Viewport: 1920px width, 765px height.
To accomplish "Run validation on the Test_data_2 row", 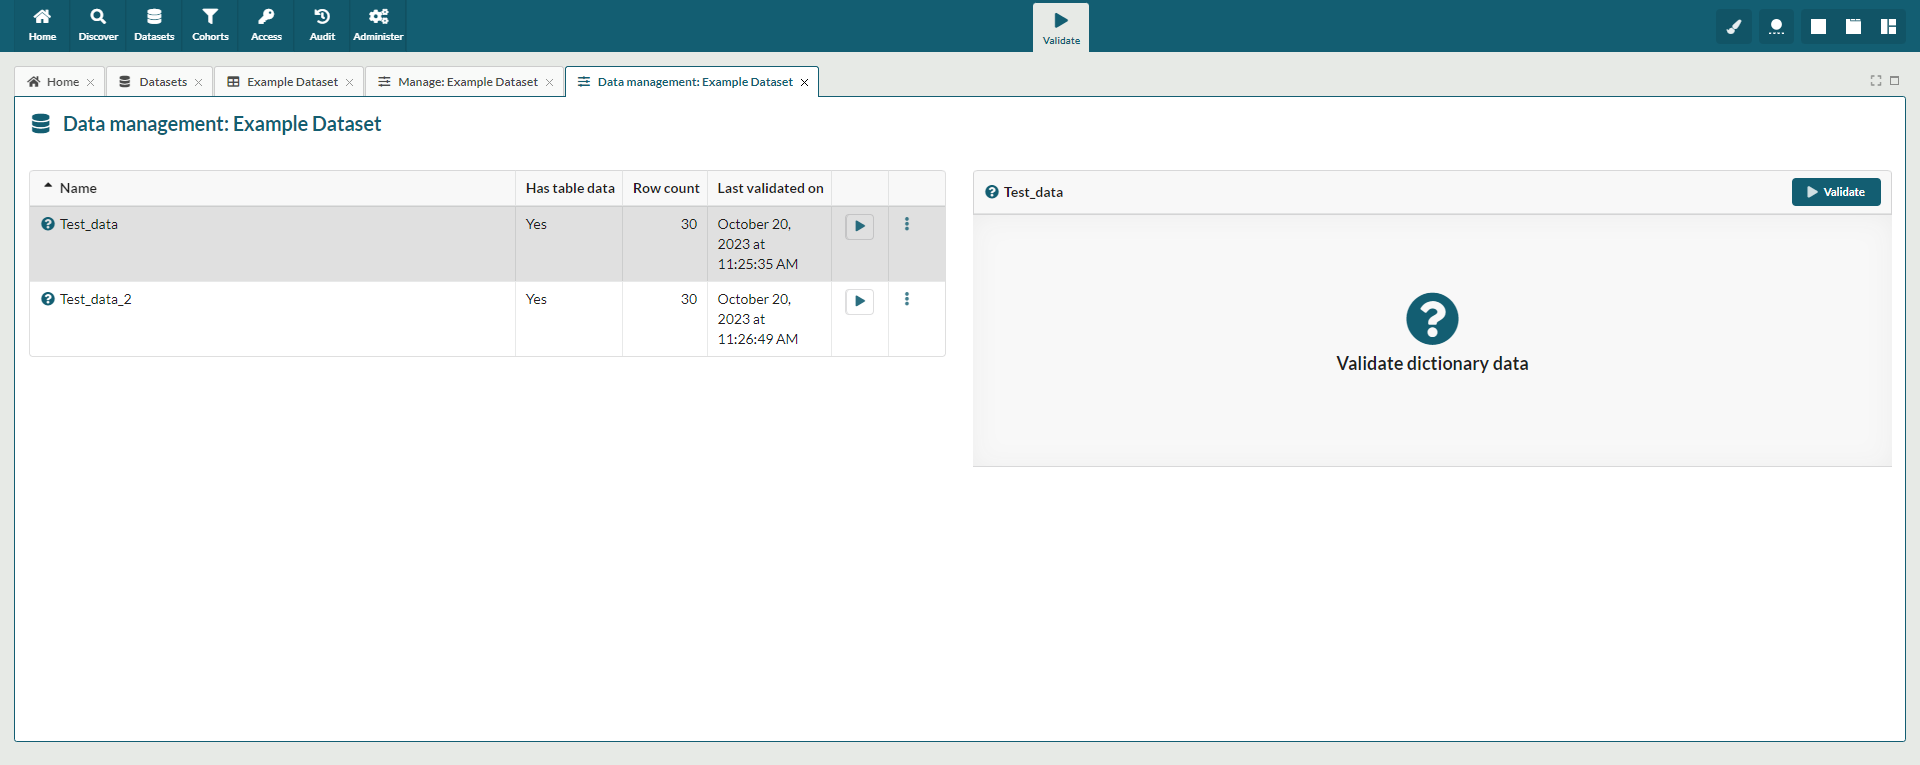I will (x=859, y=301).
